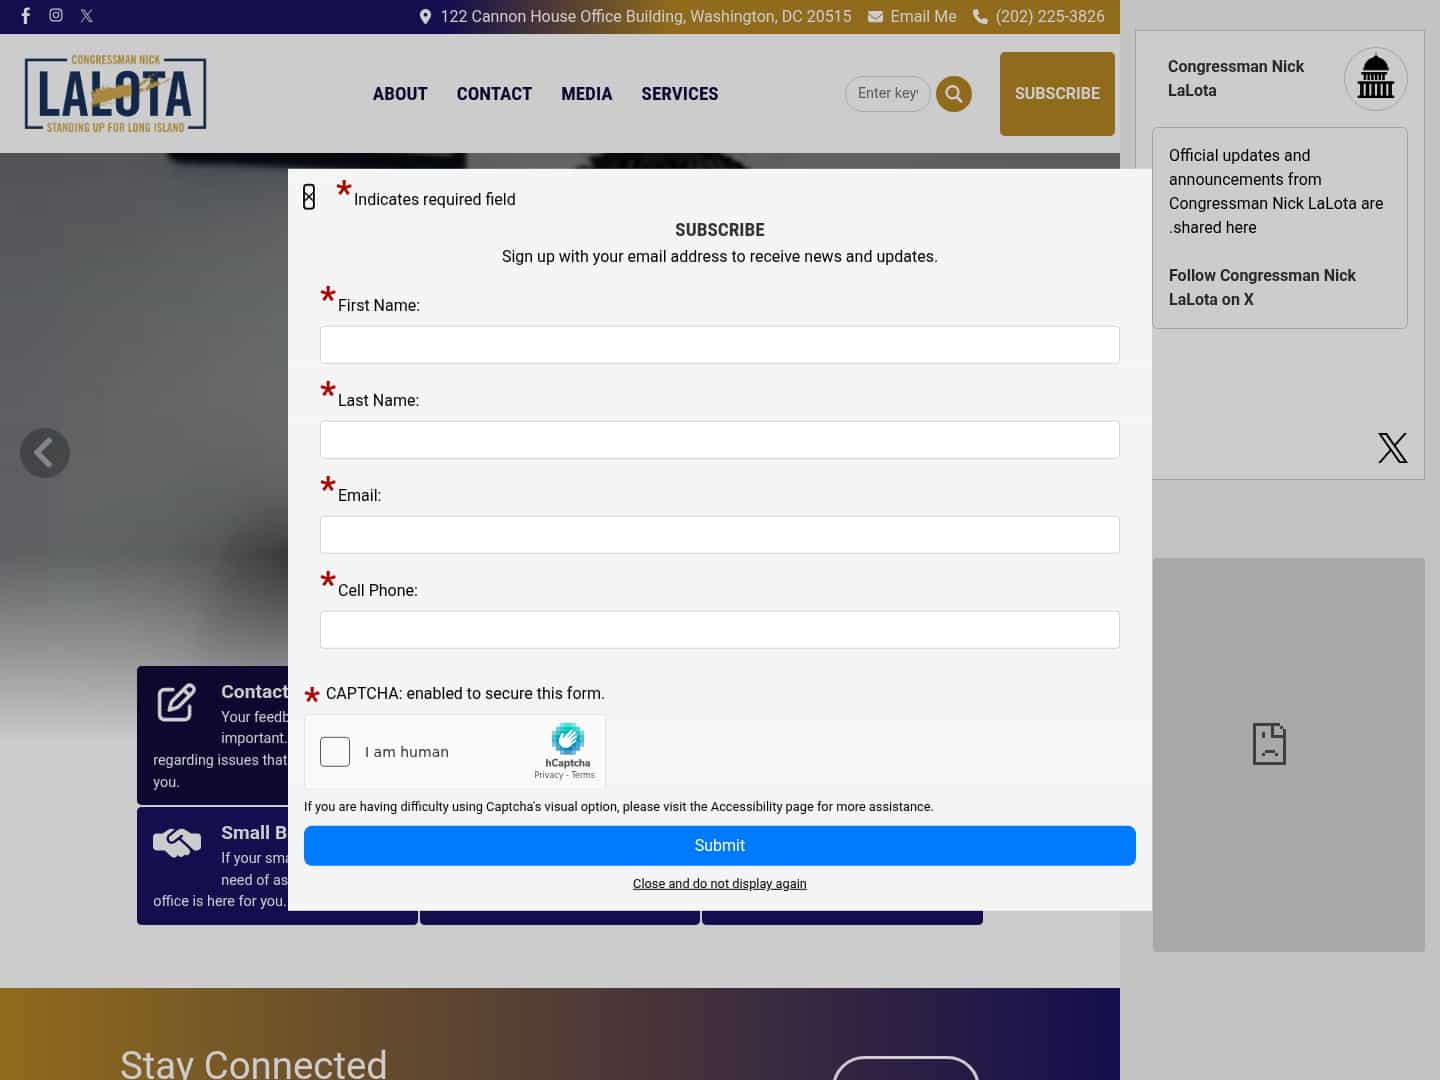Viewport: 1440px width, 1080px height.
Task: Click the 'Official updates and announcements' text
Action: pos(1276,191)
